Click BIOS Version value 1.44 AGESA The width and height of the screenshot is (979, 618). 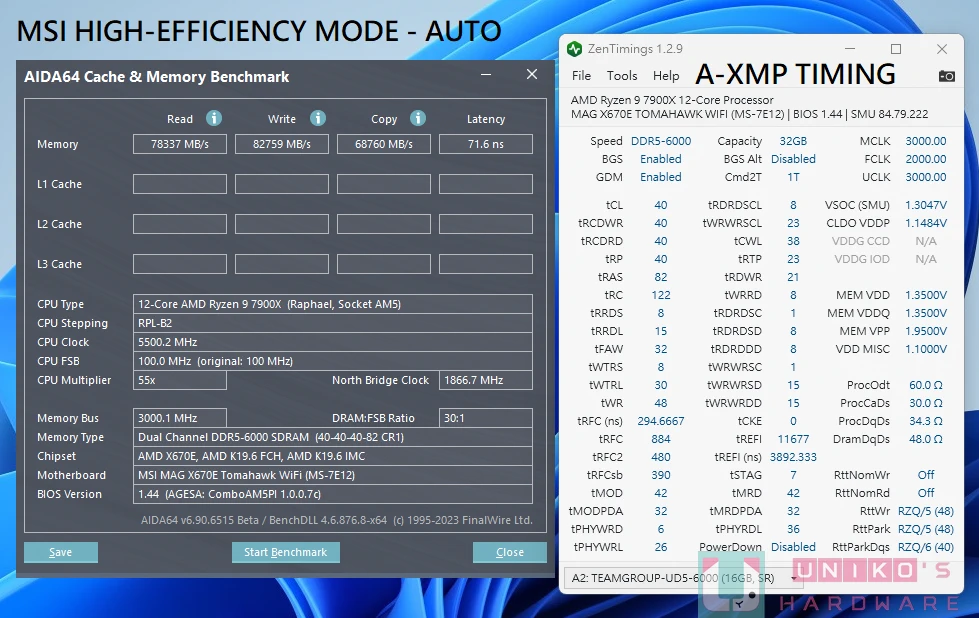[333, 494]
